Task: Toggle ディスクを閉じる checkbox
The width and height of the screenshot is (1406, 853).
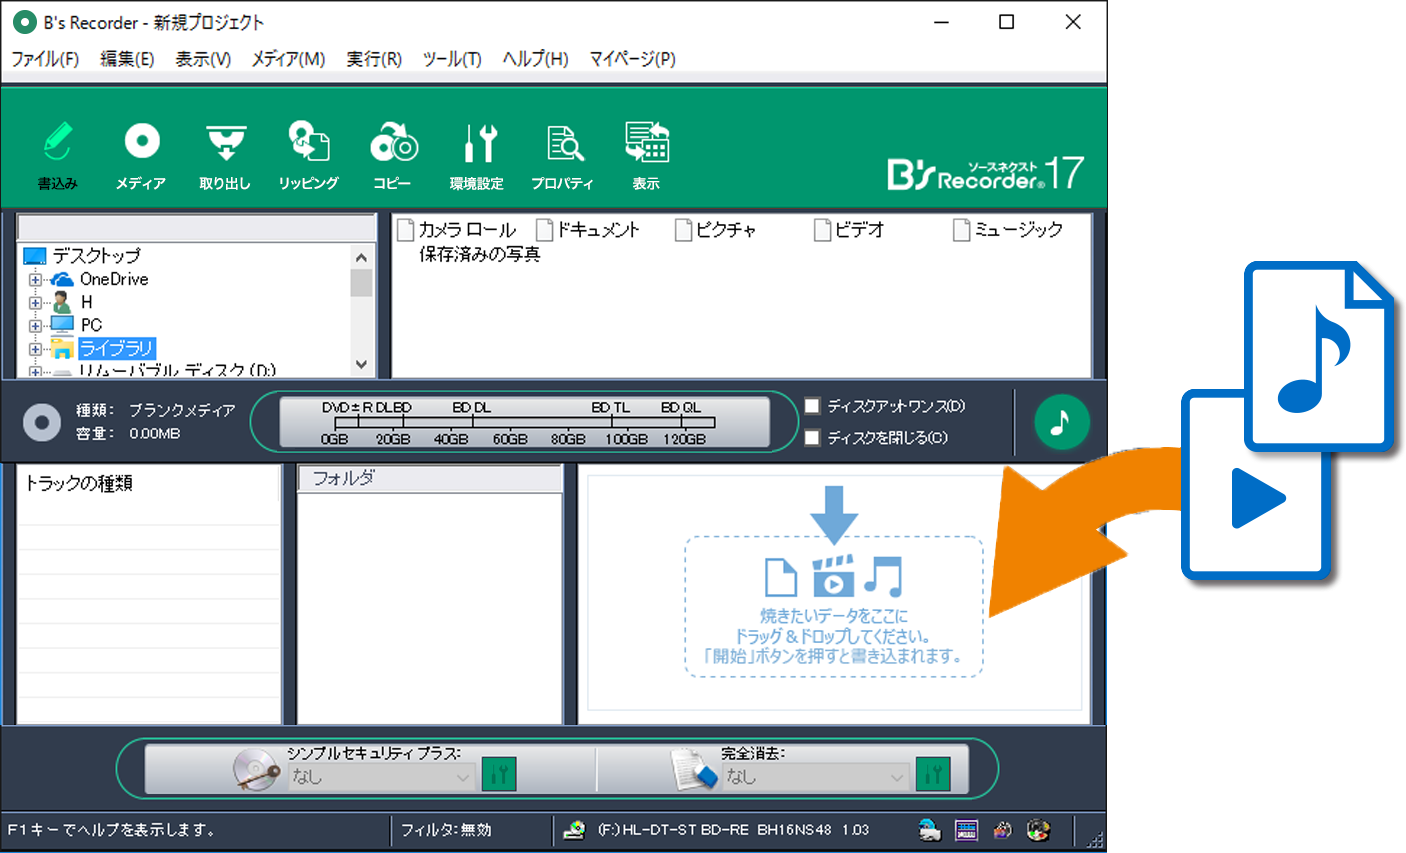Action: tap(812, 437)
